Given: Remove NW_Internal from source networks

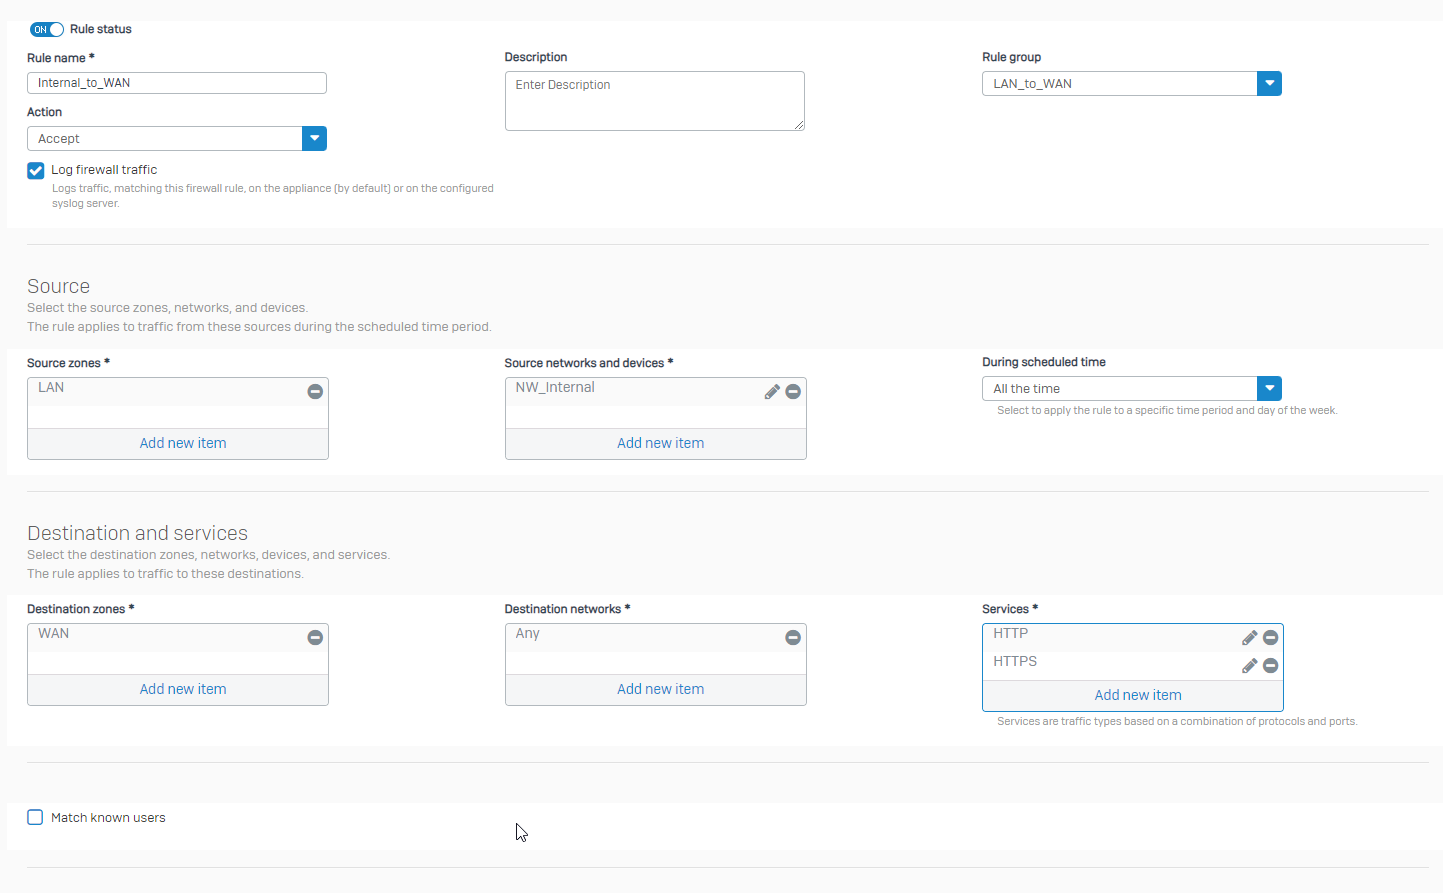Looking at the screenshot, I should point(793,392).
